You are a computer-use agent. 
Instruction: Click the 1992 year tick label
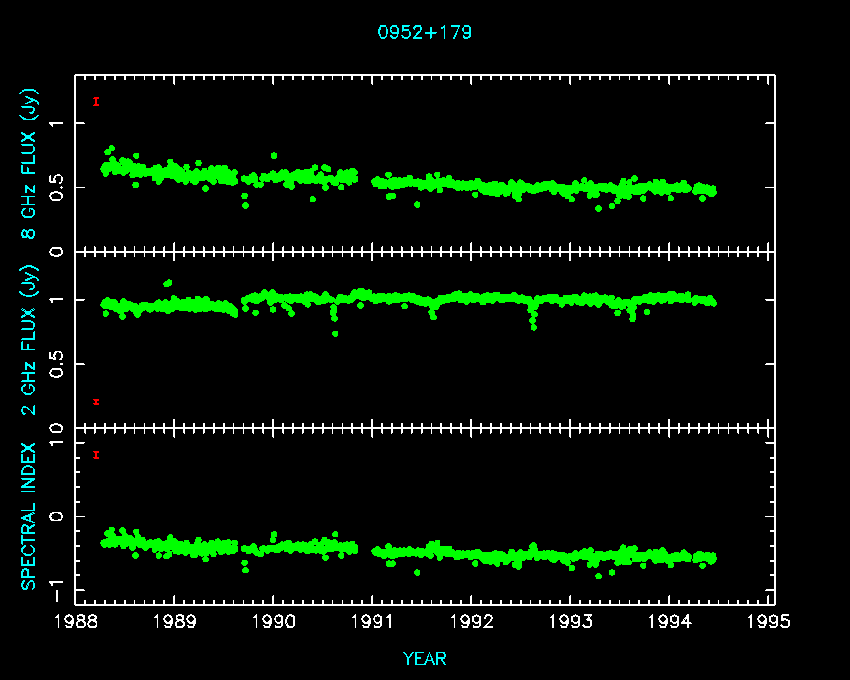[472, 622]
